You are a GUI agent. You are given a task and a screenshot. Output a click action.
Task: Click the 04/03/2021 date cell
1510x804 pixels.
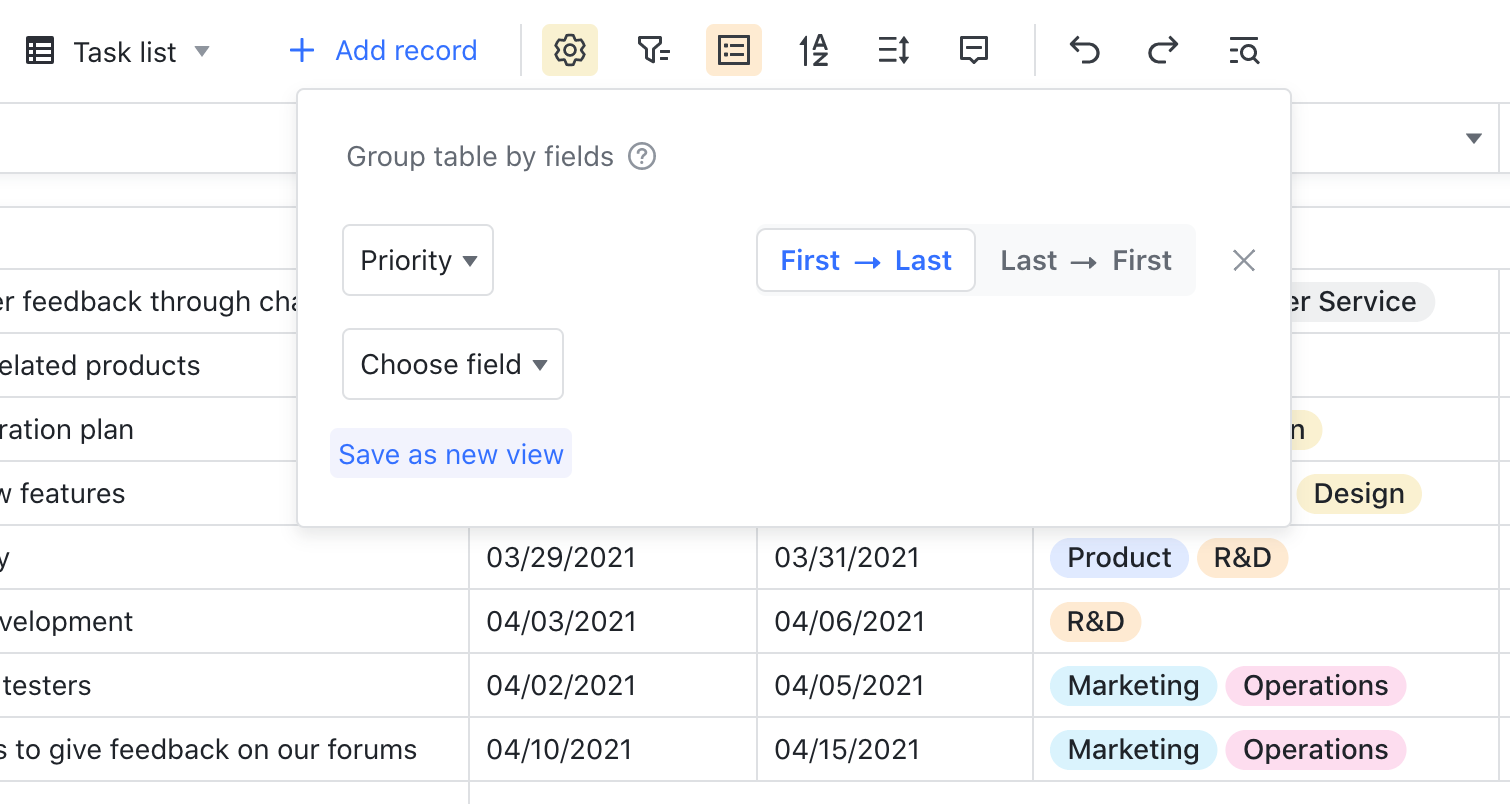click(x=613, y=621)
